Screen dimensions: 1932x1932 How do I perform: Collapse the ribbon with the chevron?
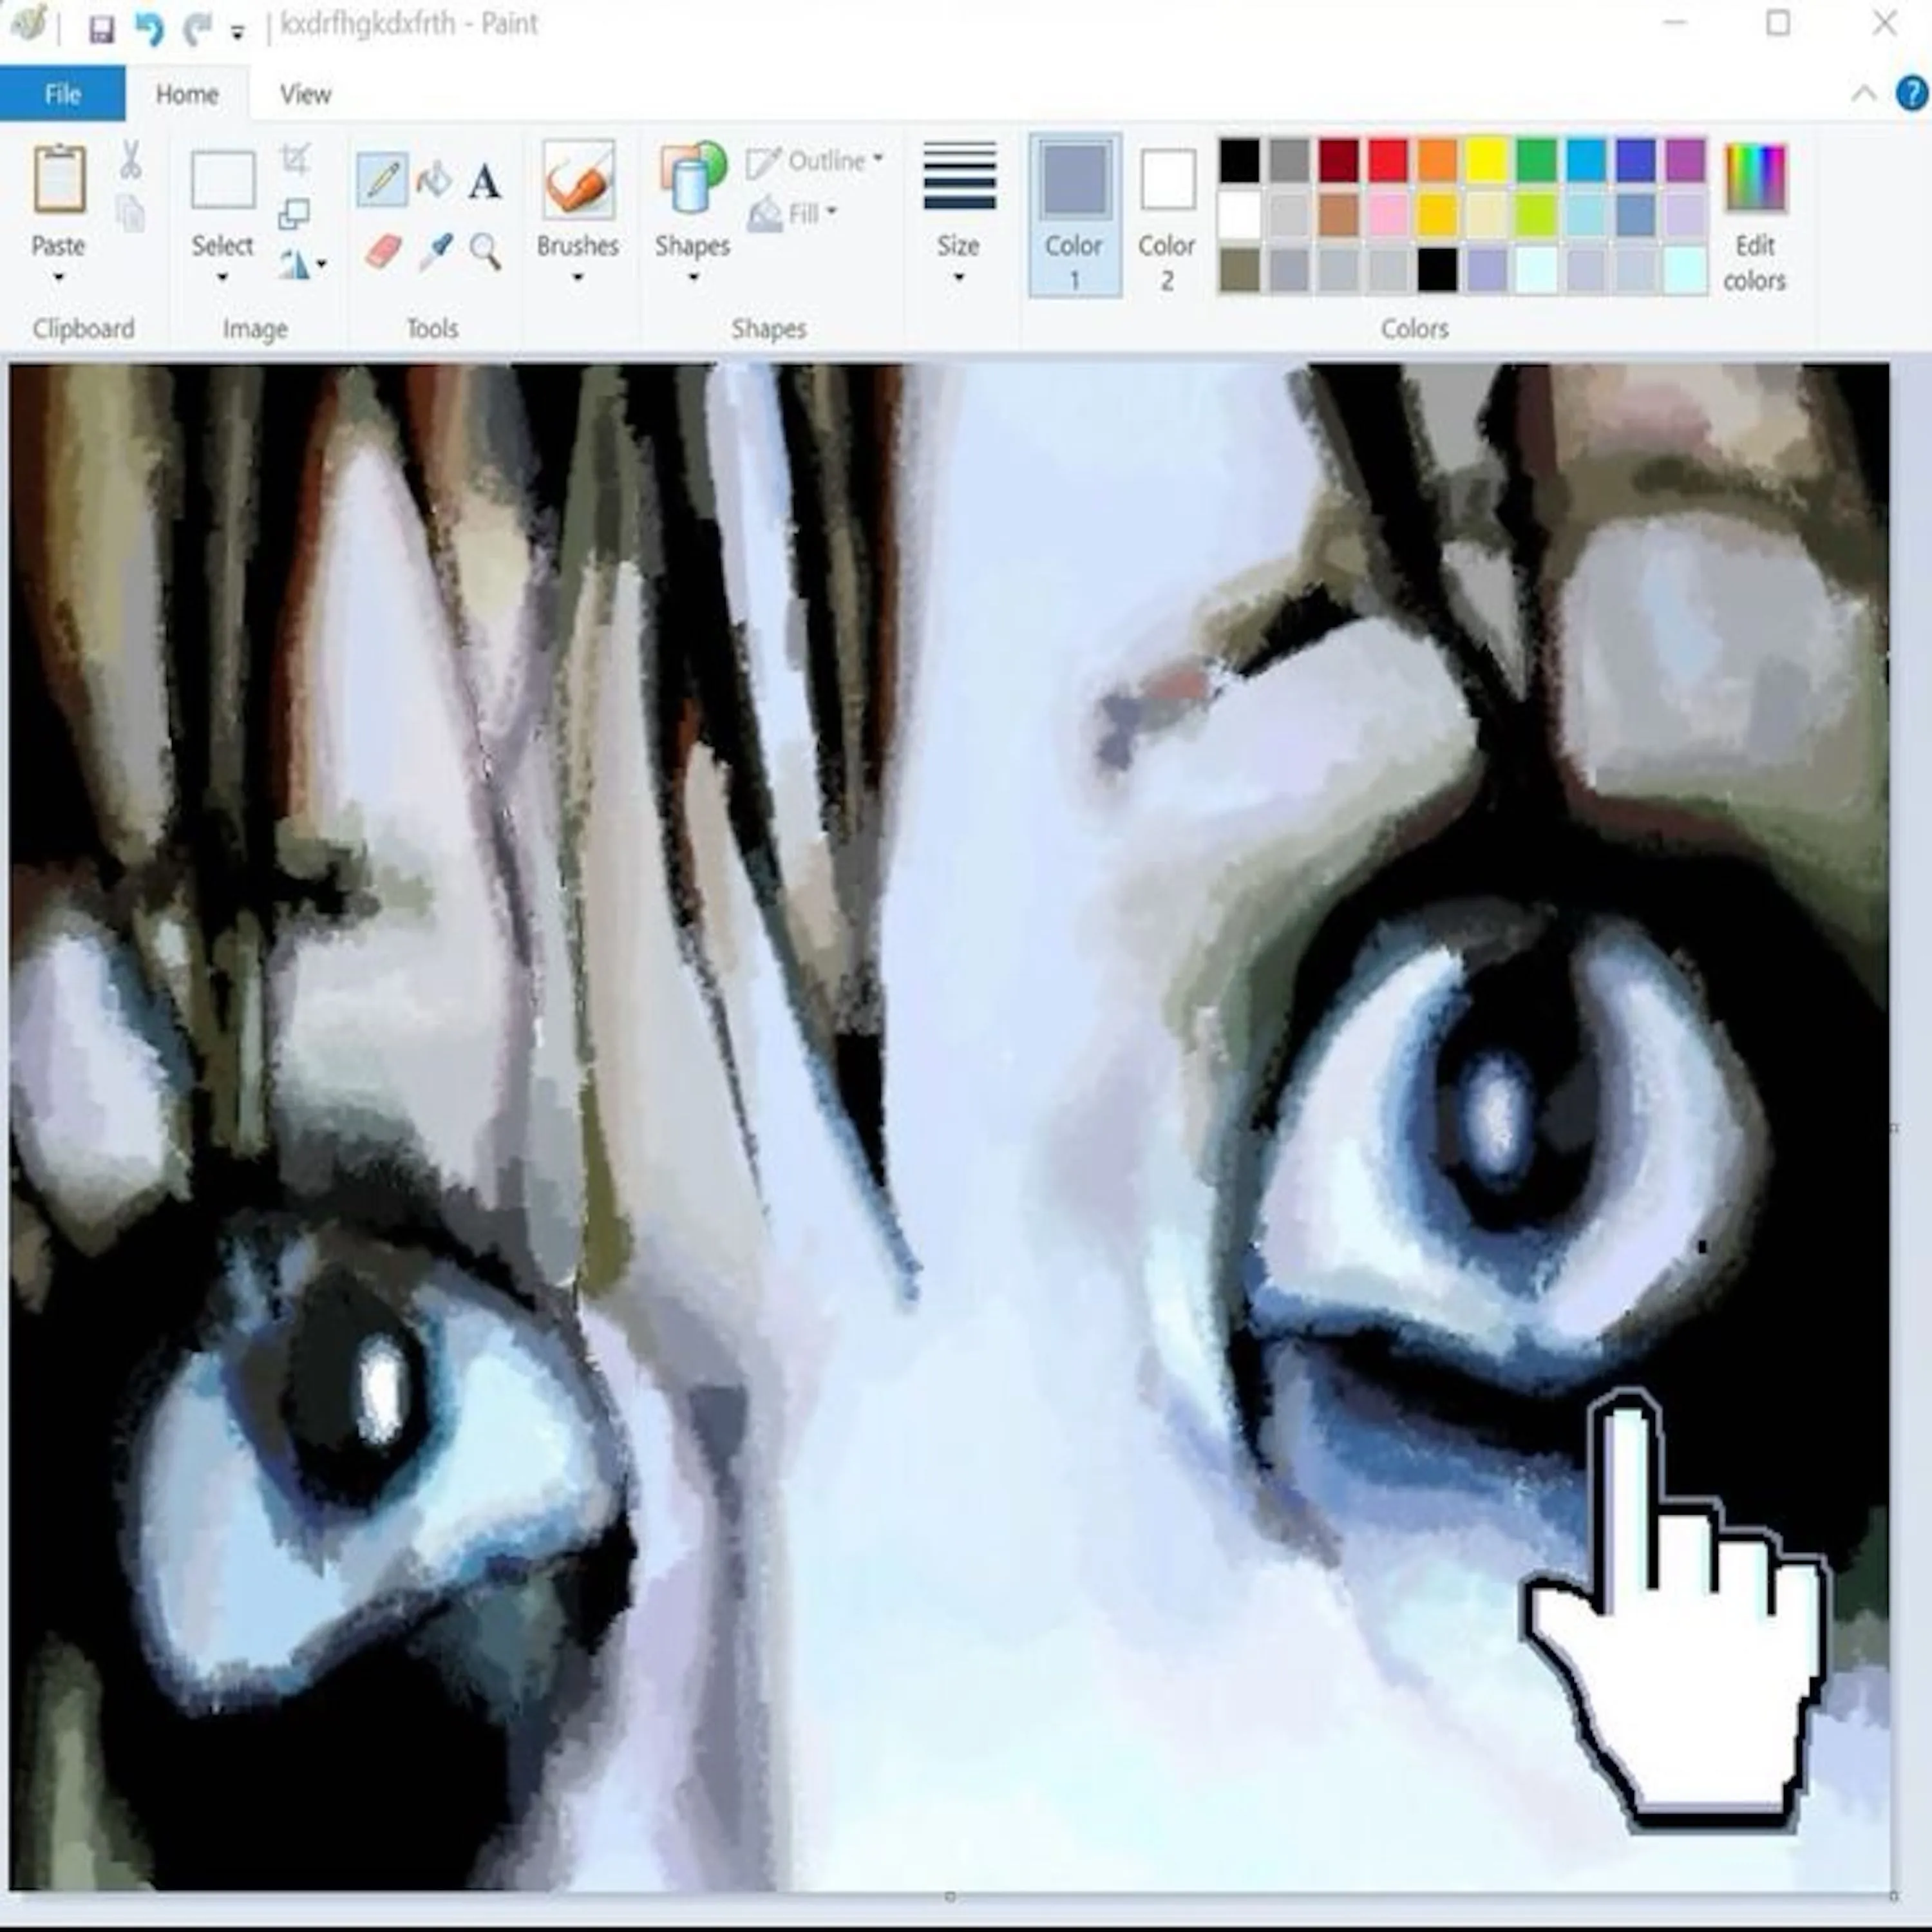pos(1863,94)
